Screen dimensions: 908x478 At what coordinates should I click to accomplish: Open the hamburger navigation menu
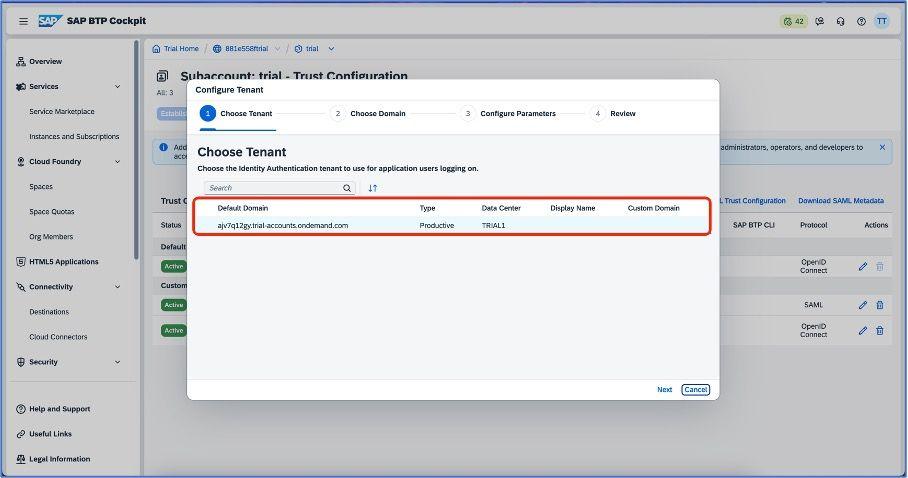[x=23, y=21]
